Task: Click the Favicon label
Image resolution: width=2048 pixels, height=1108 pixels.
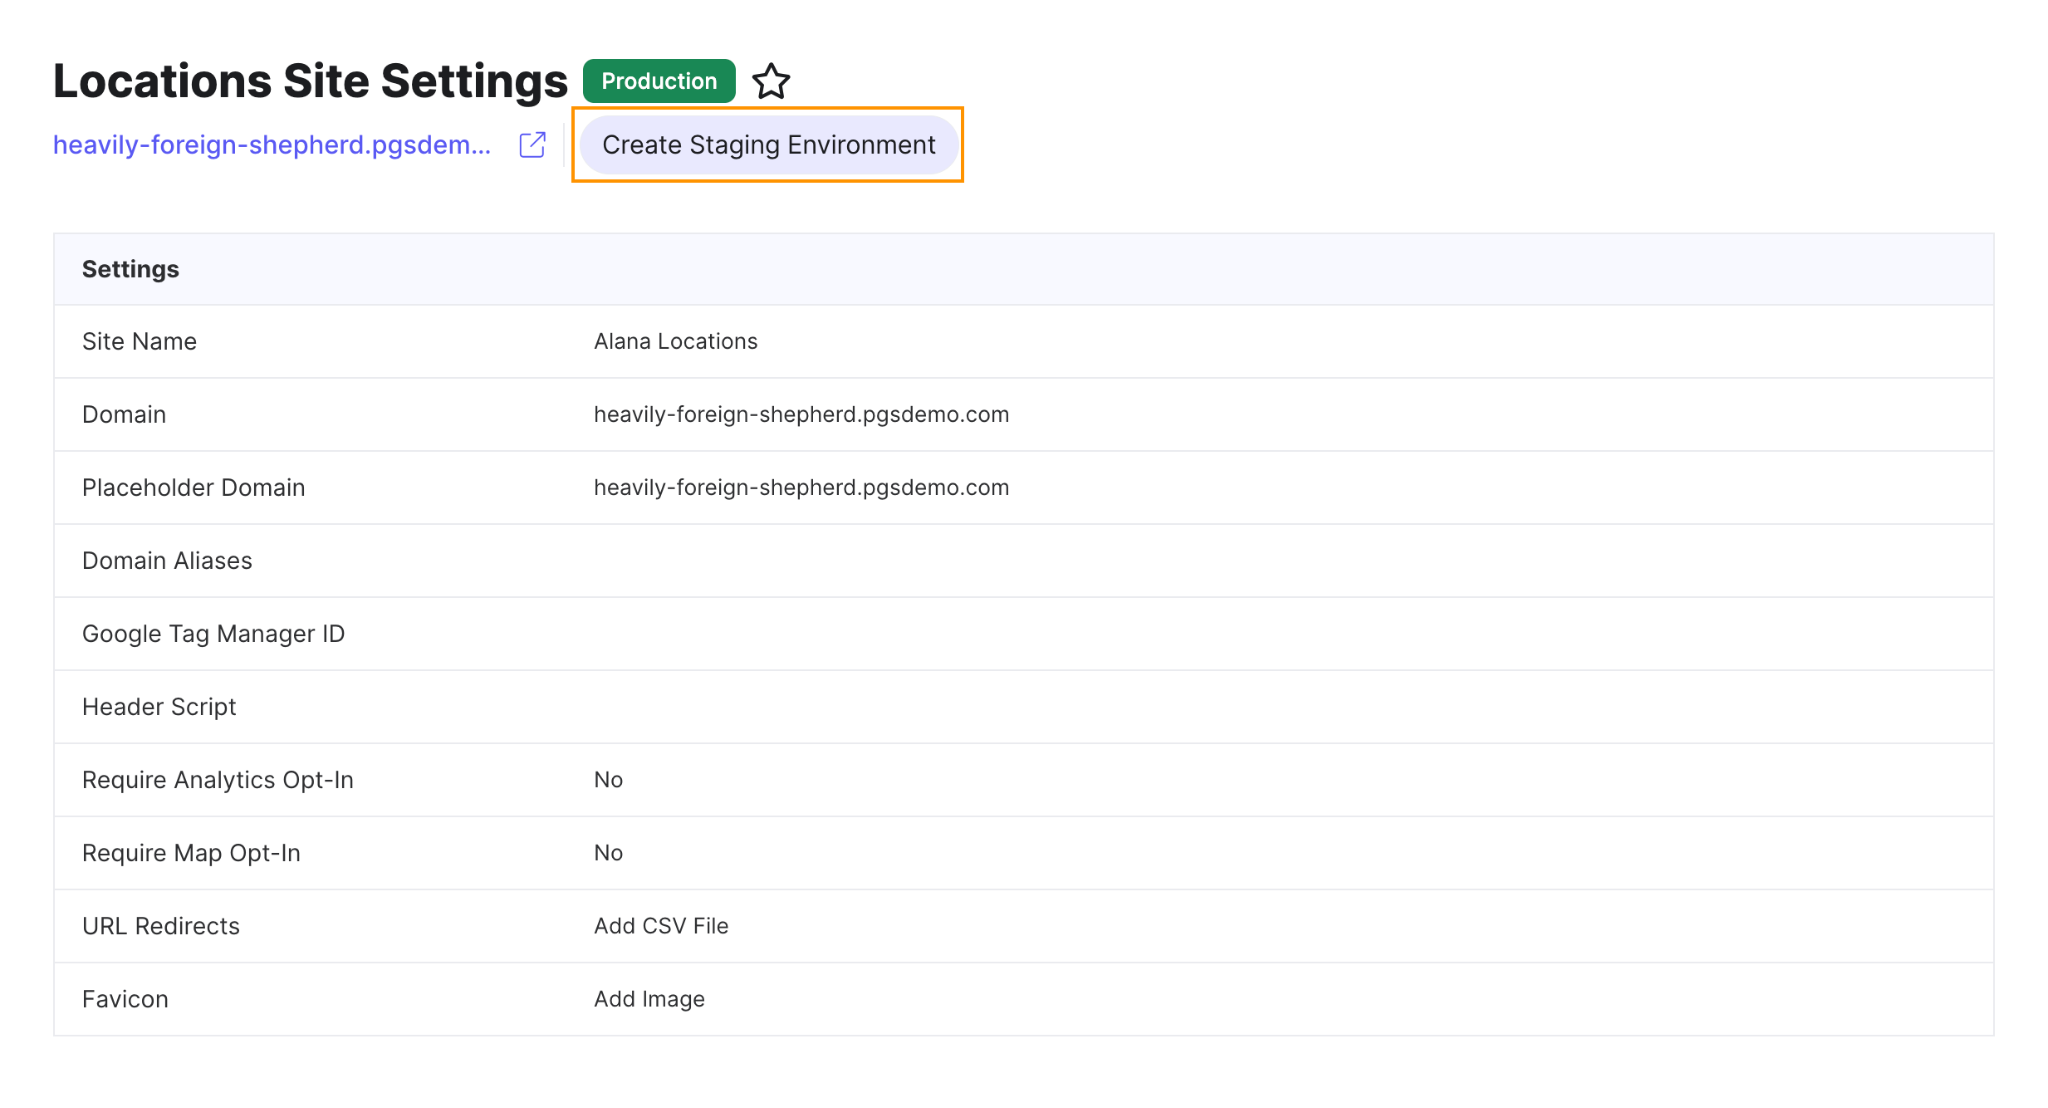Action: tap(125, 999)
